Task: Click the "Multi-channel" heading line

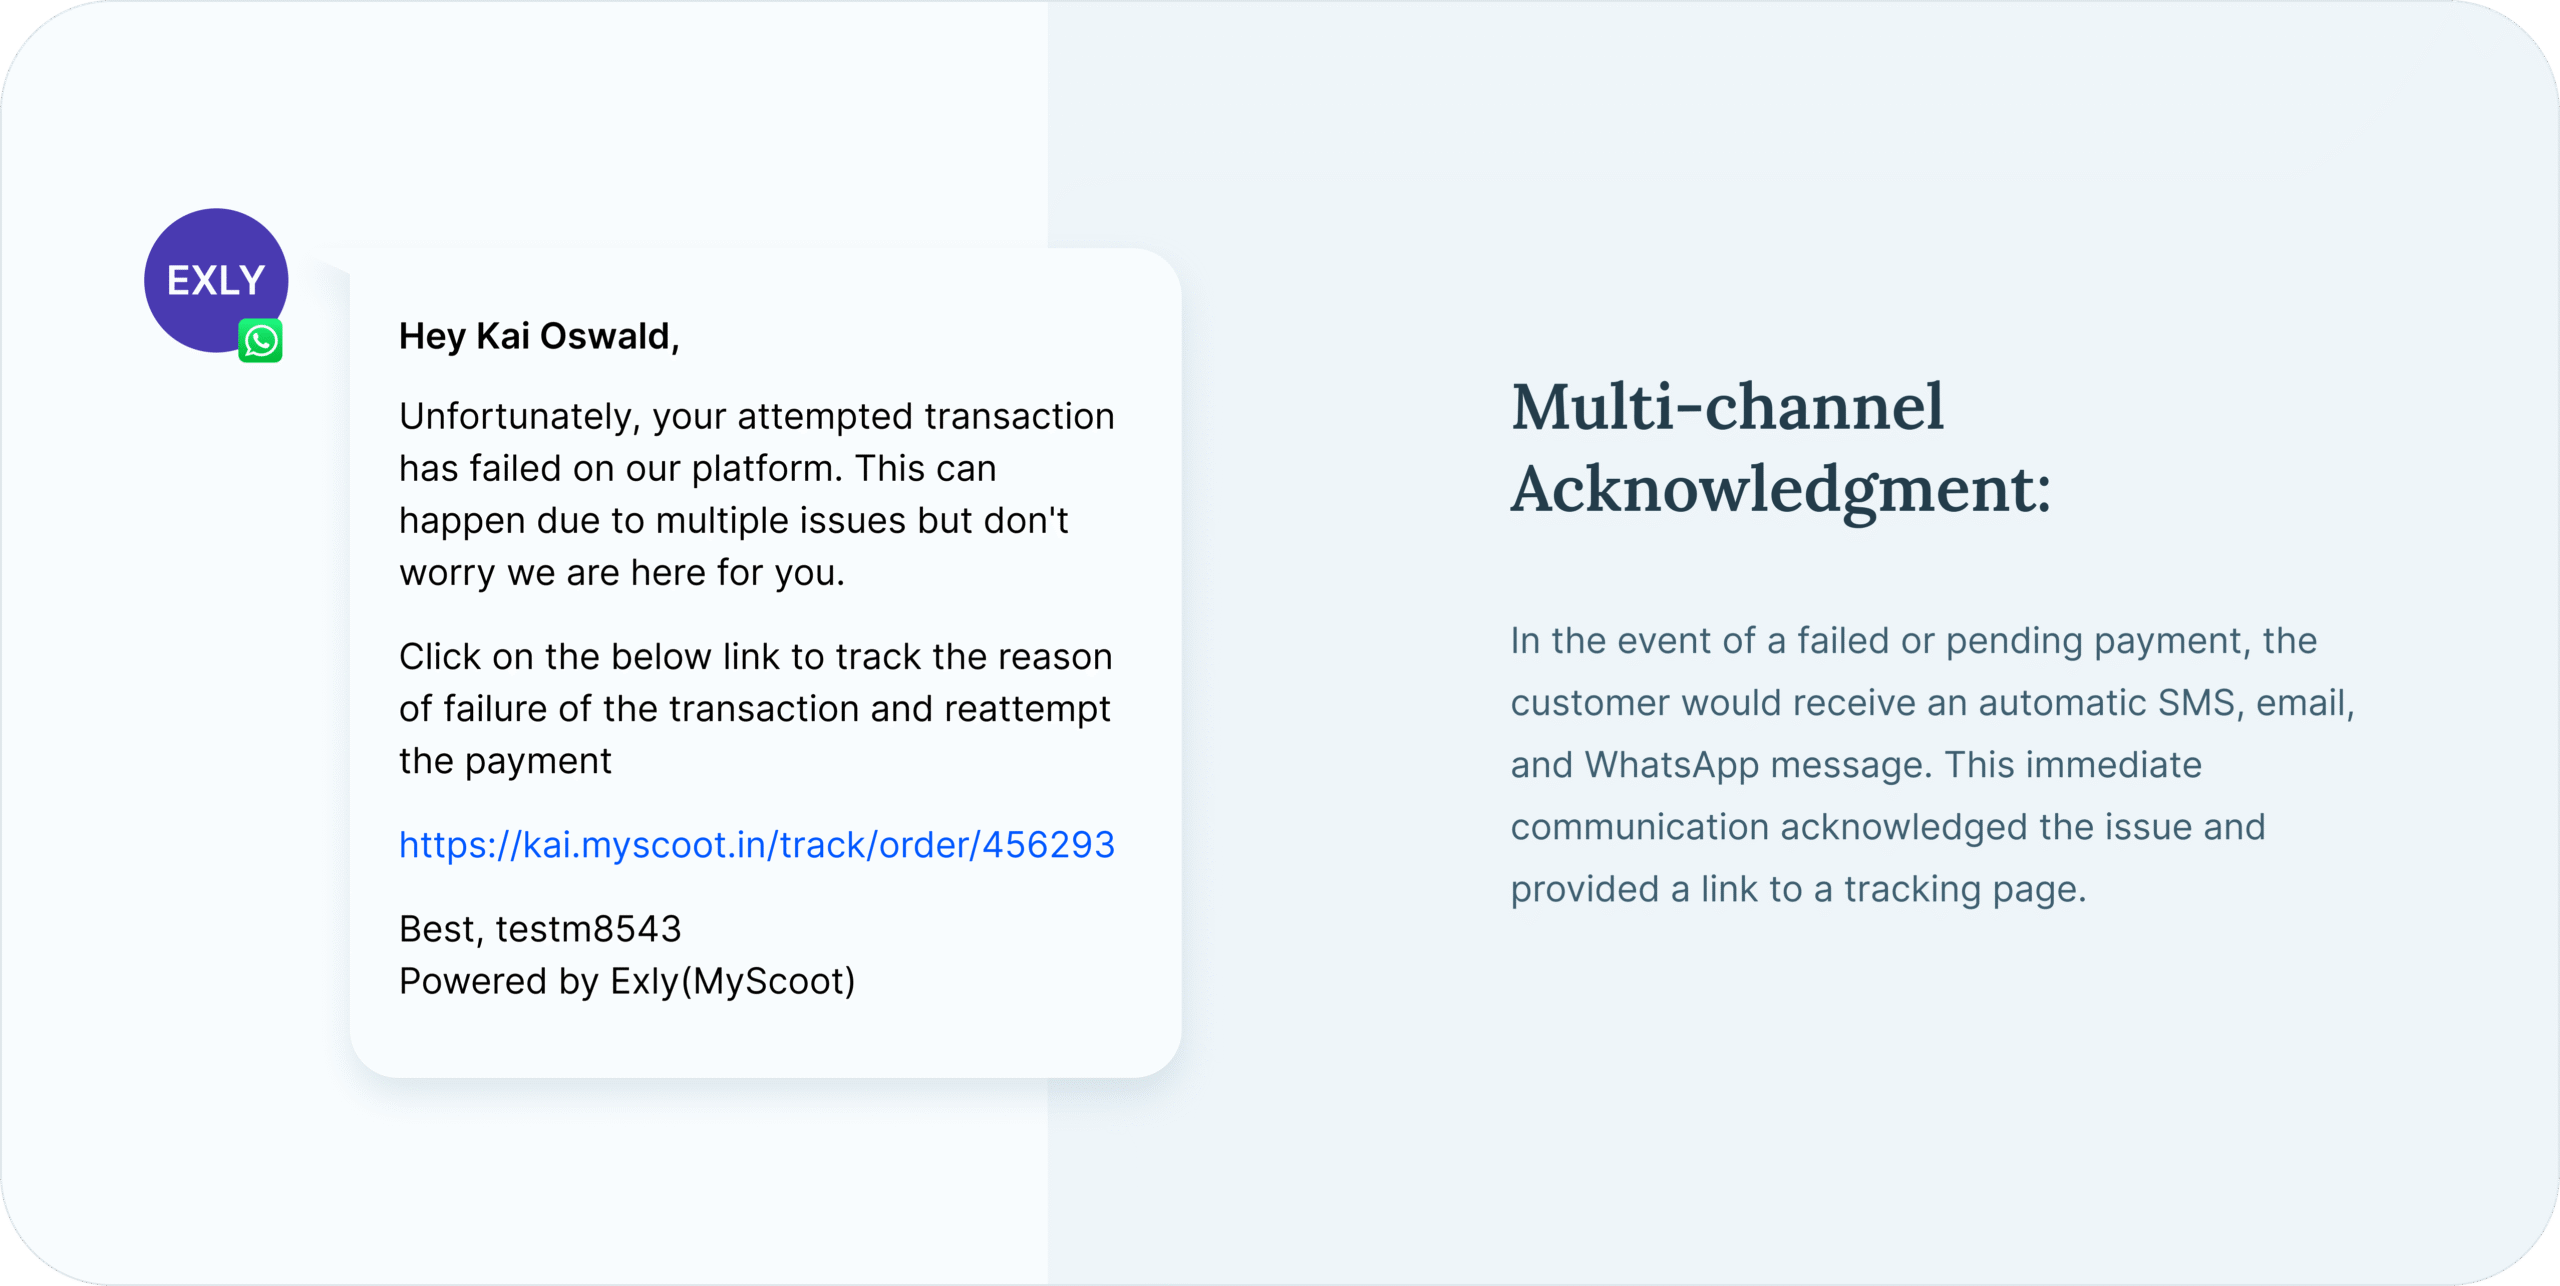Action: 1727,407
